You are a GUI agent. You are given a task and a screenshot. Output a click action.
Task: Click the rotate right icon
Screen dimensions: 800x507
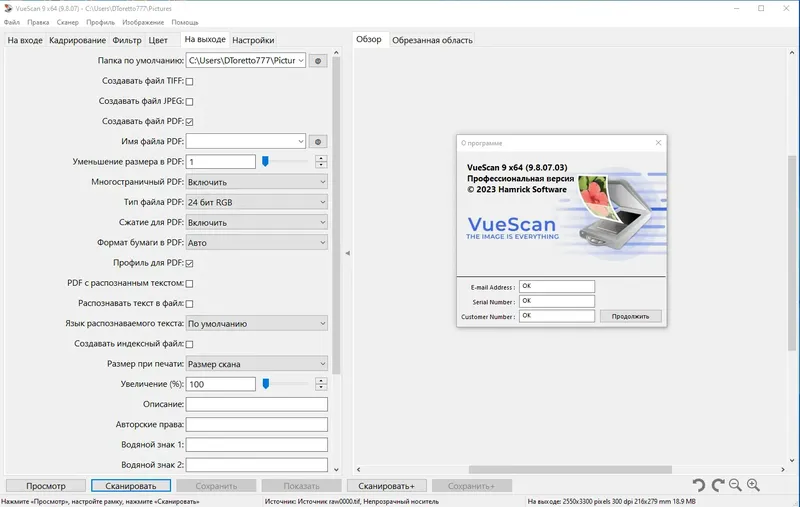pyautogui.click(x=718, y=485)
